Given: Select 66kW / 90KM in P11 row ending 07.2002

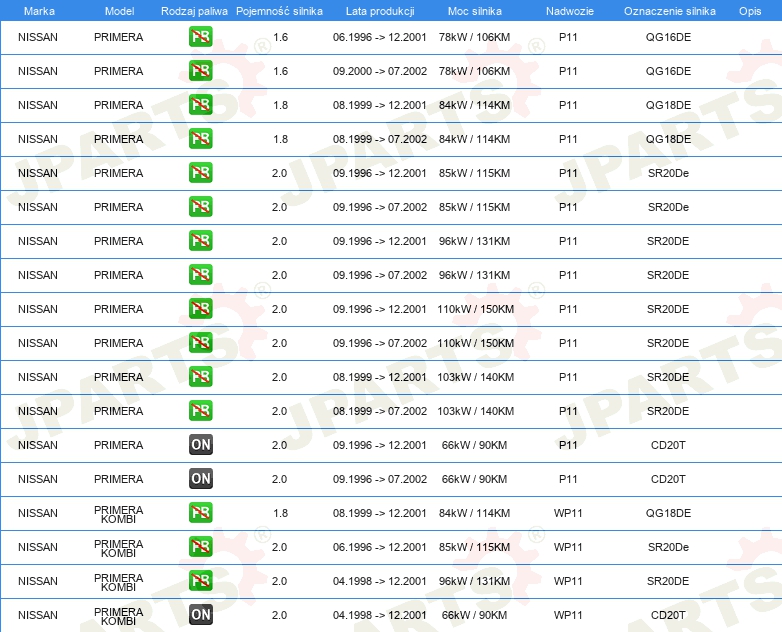Looking at the screenshot, I should pyautogui.click(x=474, y=479).
